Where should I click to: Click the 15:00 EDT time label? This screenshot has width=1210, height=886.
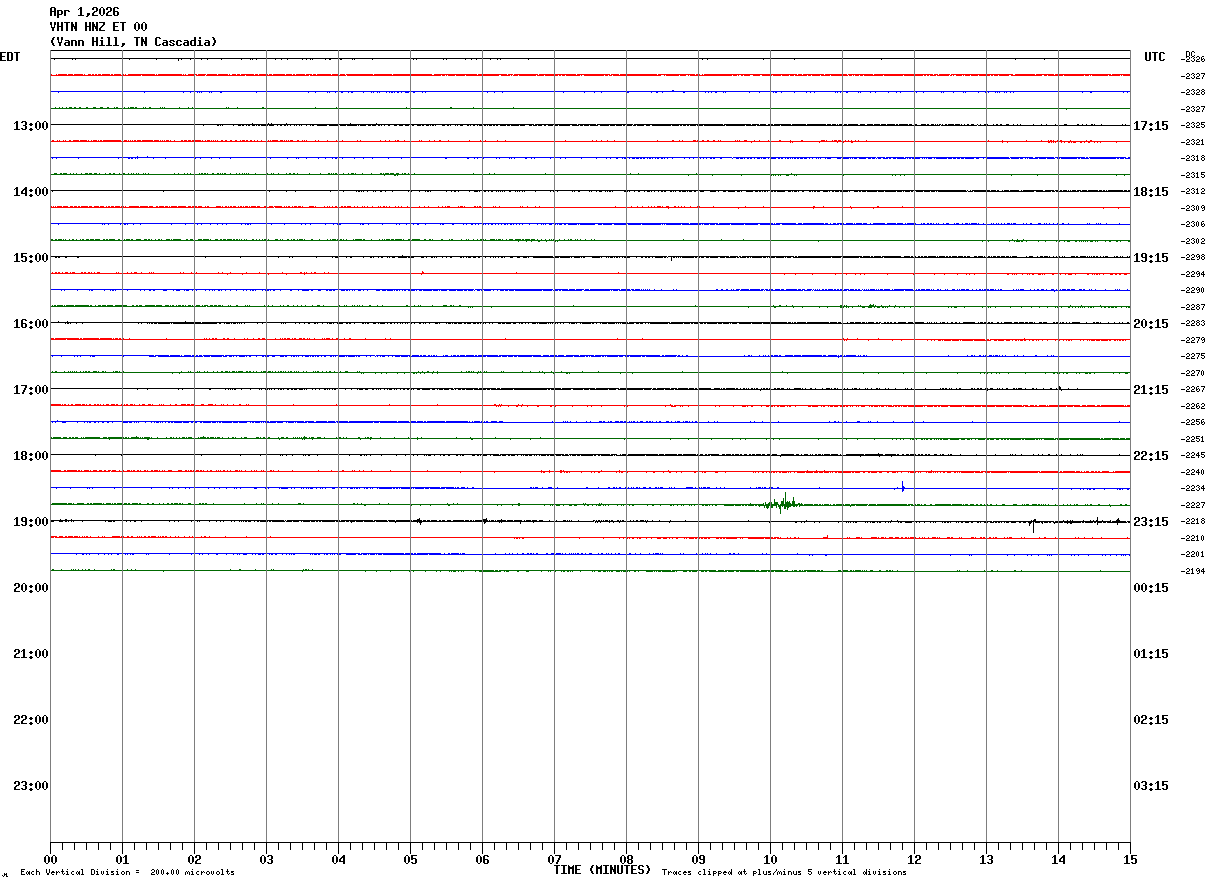[30, 258]
